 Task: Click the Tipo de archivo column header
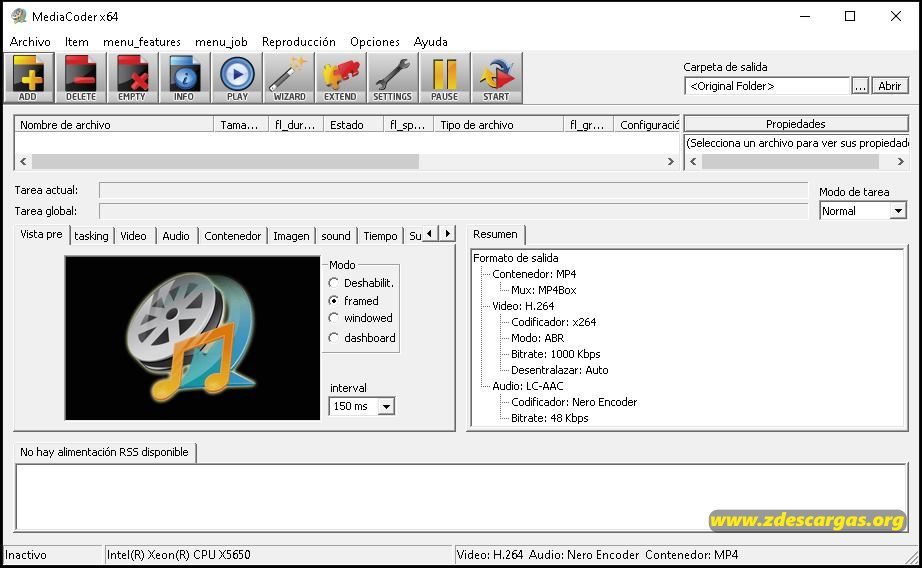498,125
